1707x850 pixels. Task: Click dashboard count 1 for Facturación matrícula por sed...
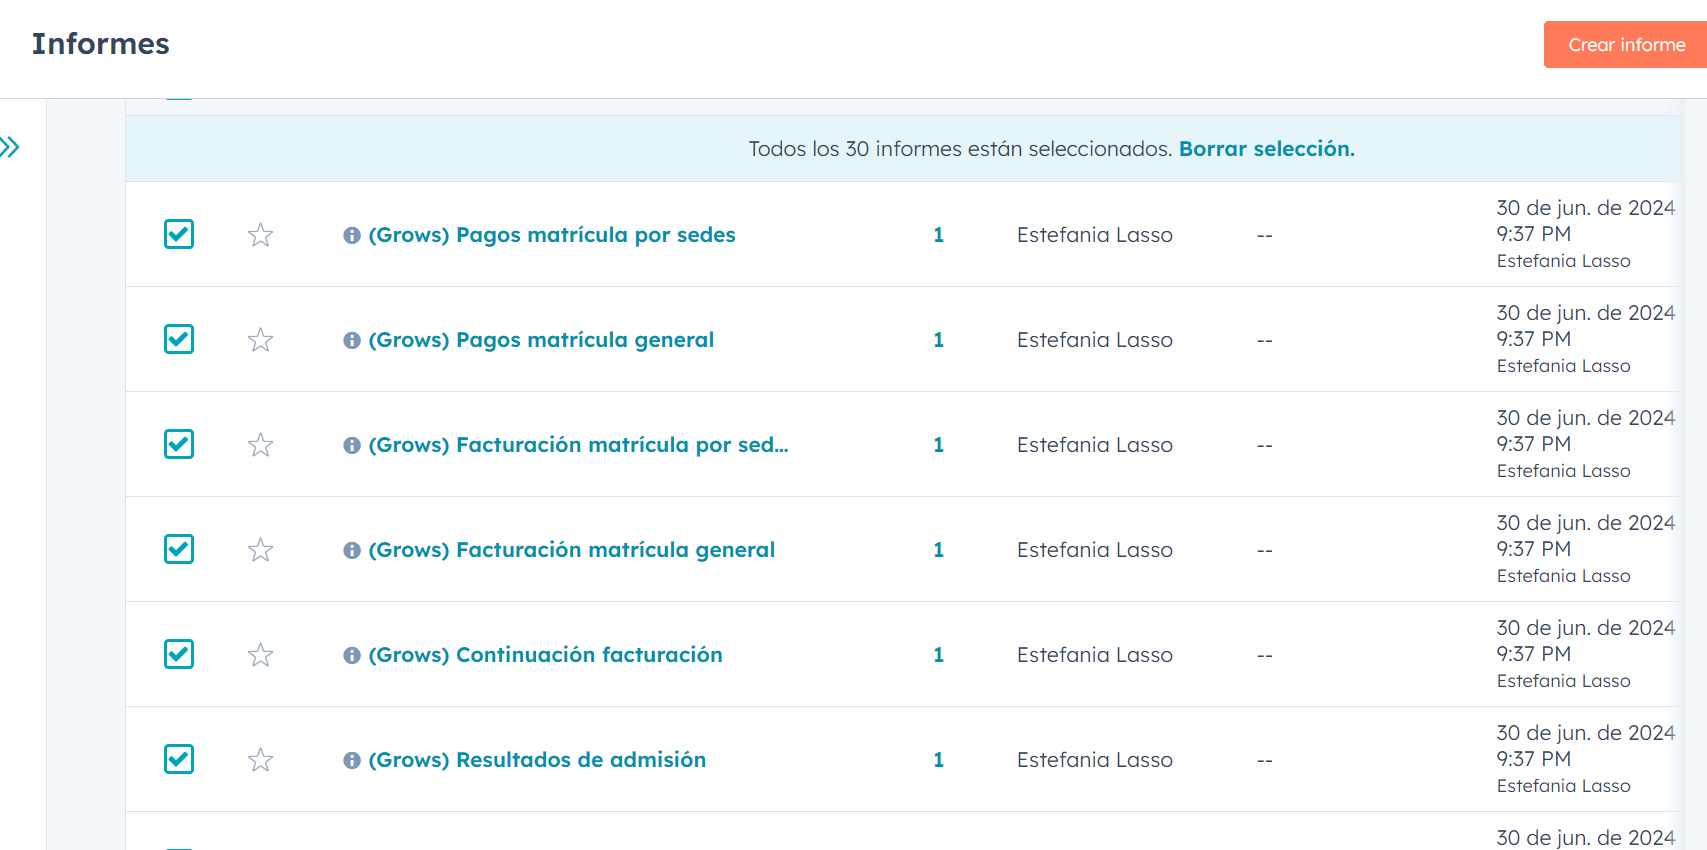[938, 445]
